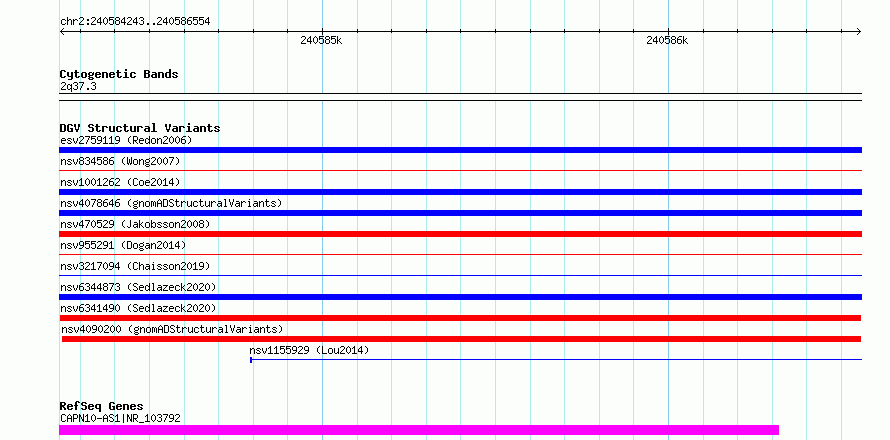
Task: Select the red bar under nsv470529
Action: click(460, 234)
